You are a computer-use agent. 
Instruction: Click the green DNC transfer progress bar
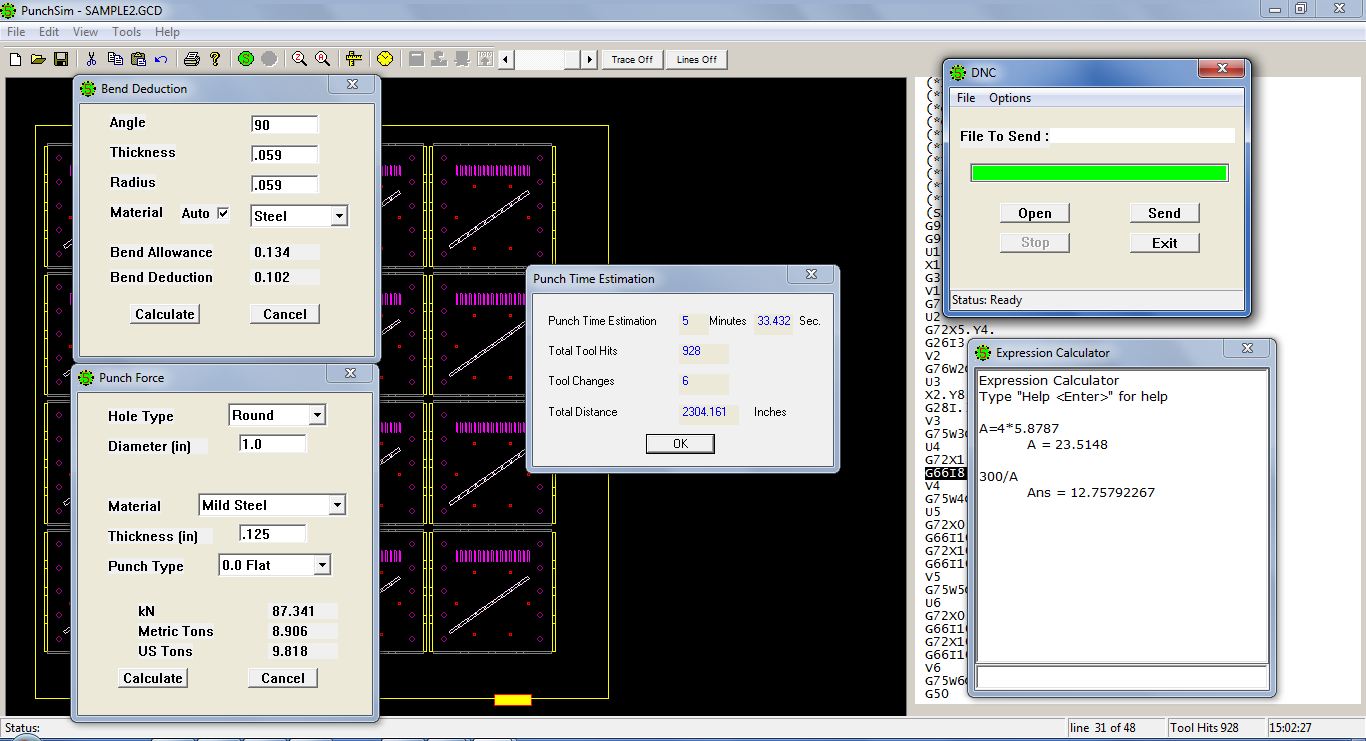click(x=1099, y=173)
